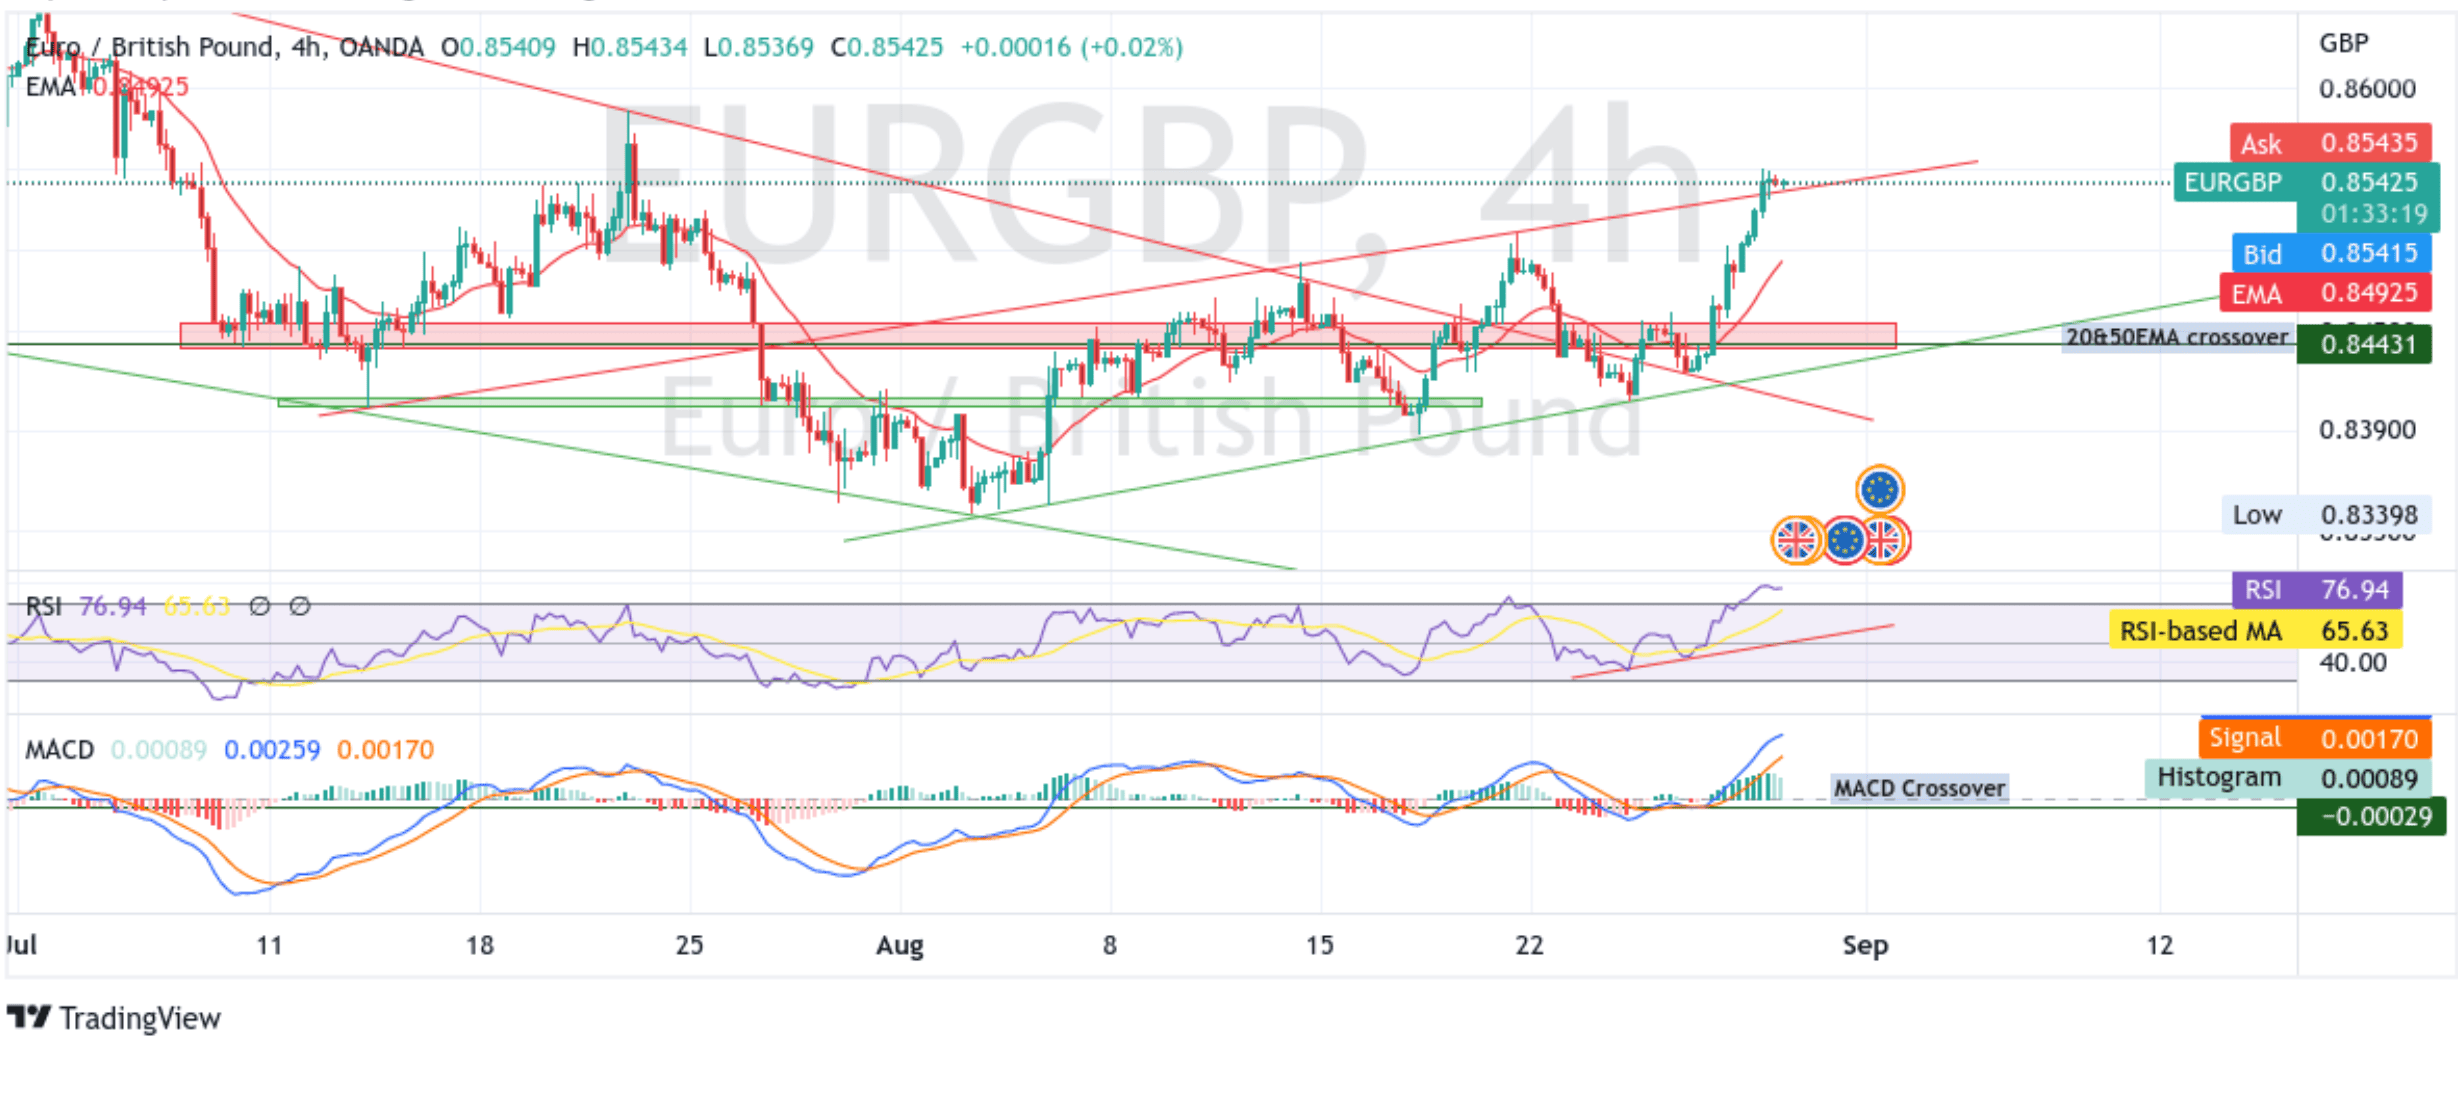Click the second ∅ symbol in RSI legend

(x=299, y=606)
